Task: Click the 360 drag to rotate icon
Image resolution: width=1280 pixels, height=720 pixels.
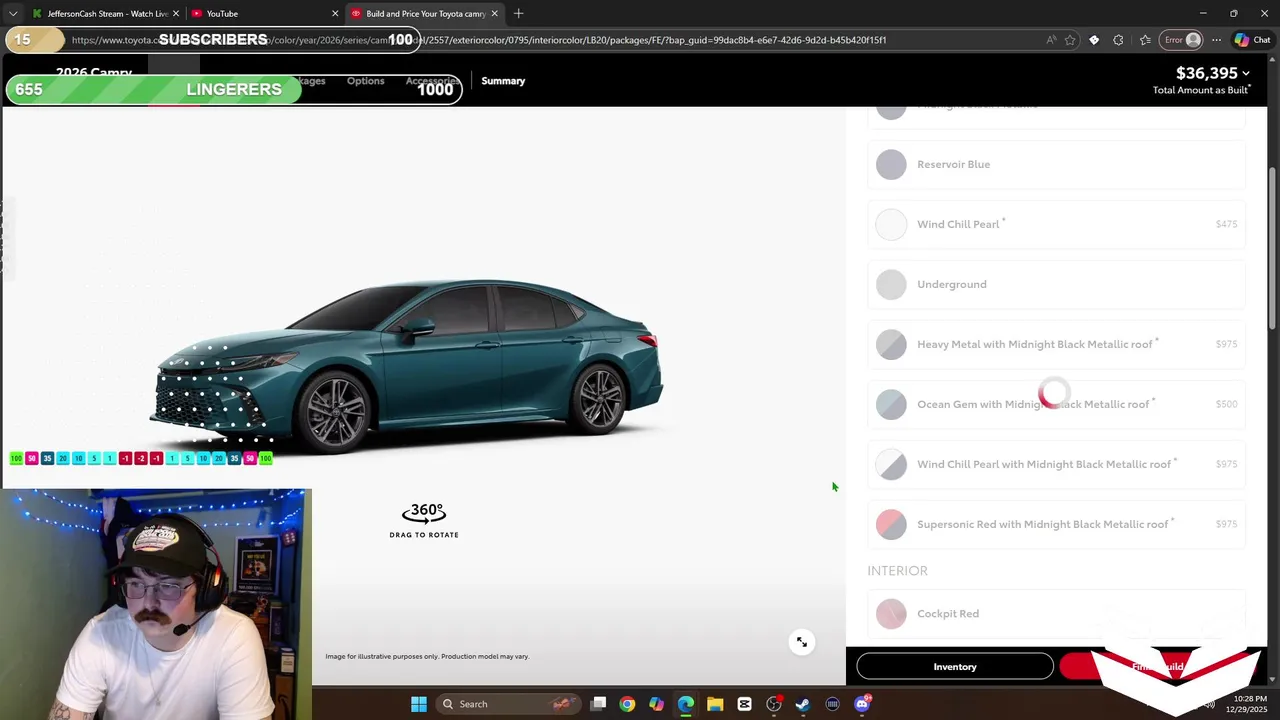Action: pos(424,520)
